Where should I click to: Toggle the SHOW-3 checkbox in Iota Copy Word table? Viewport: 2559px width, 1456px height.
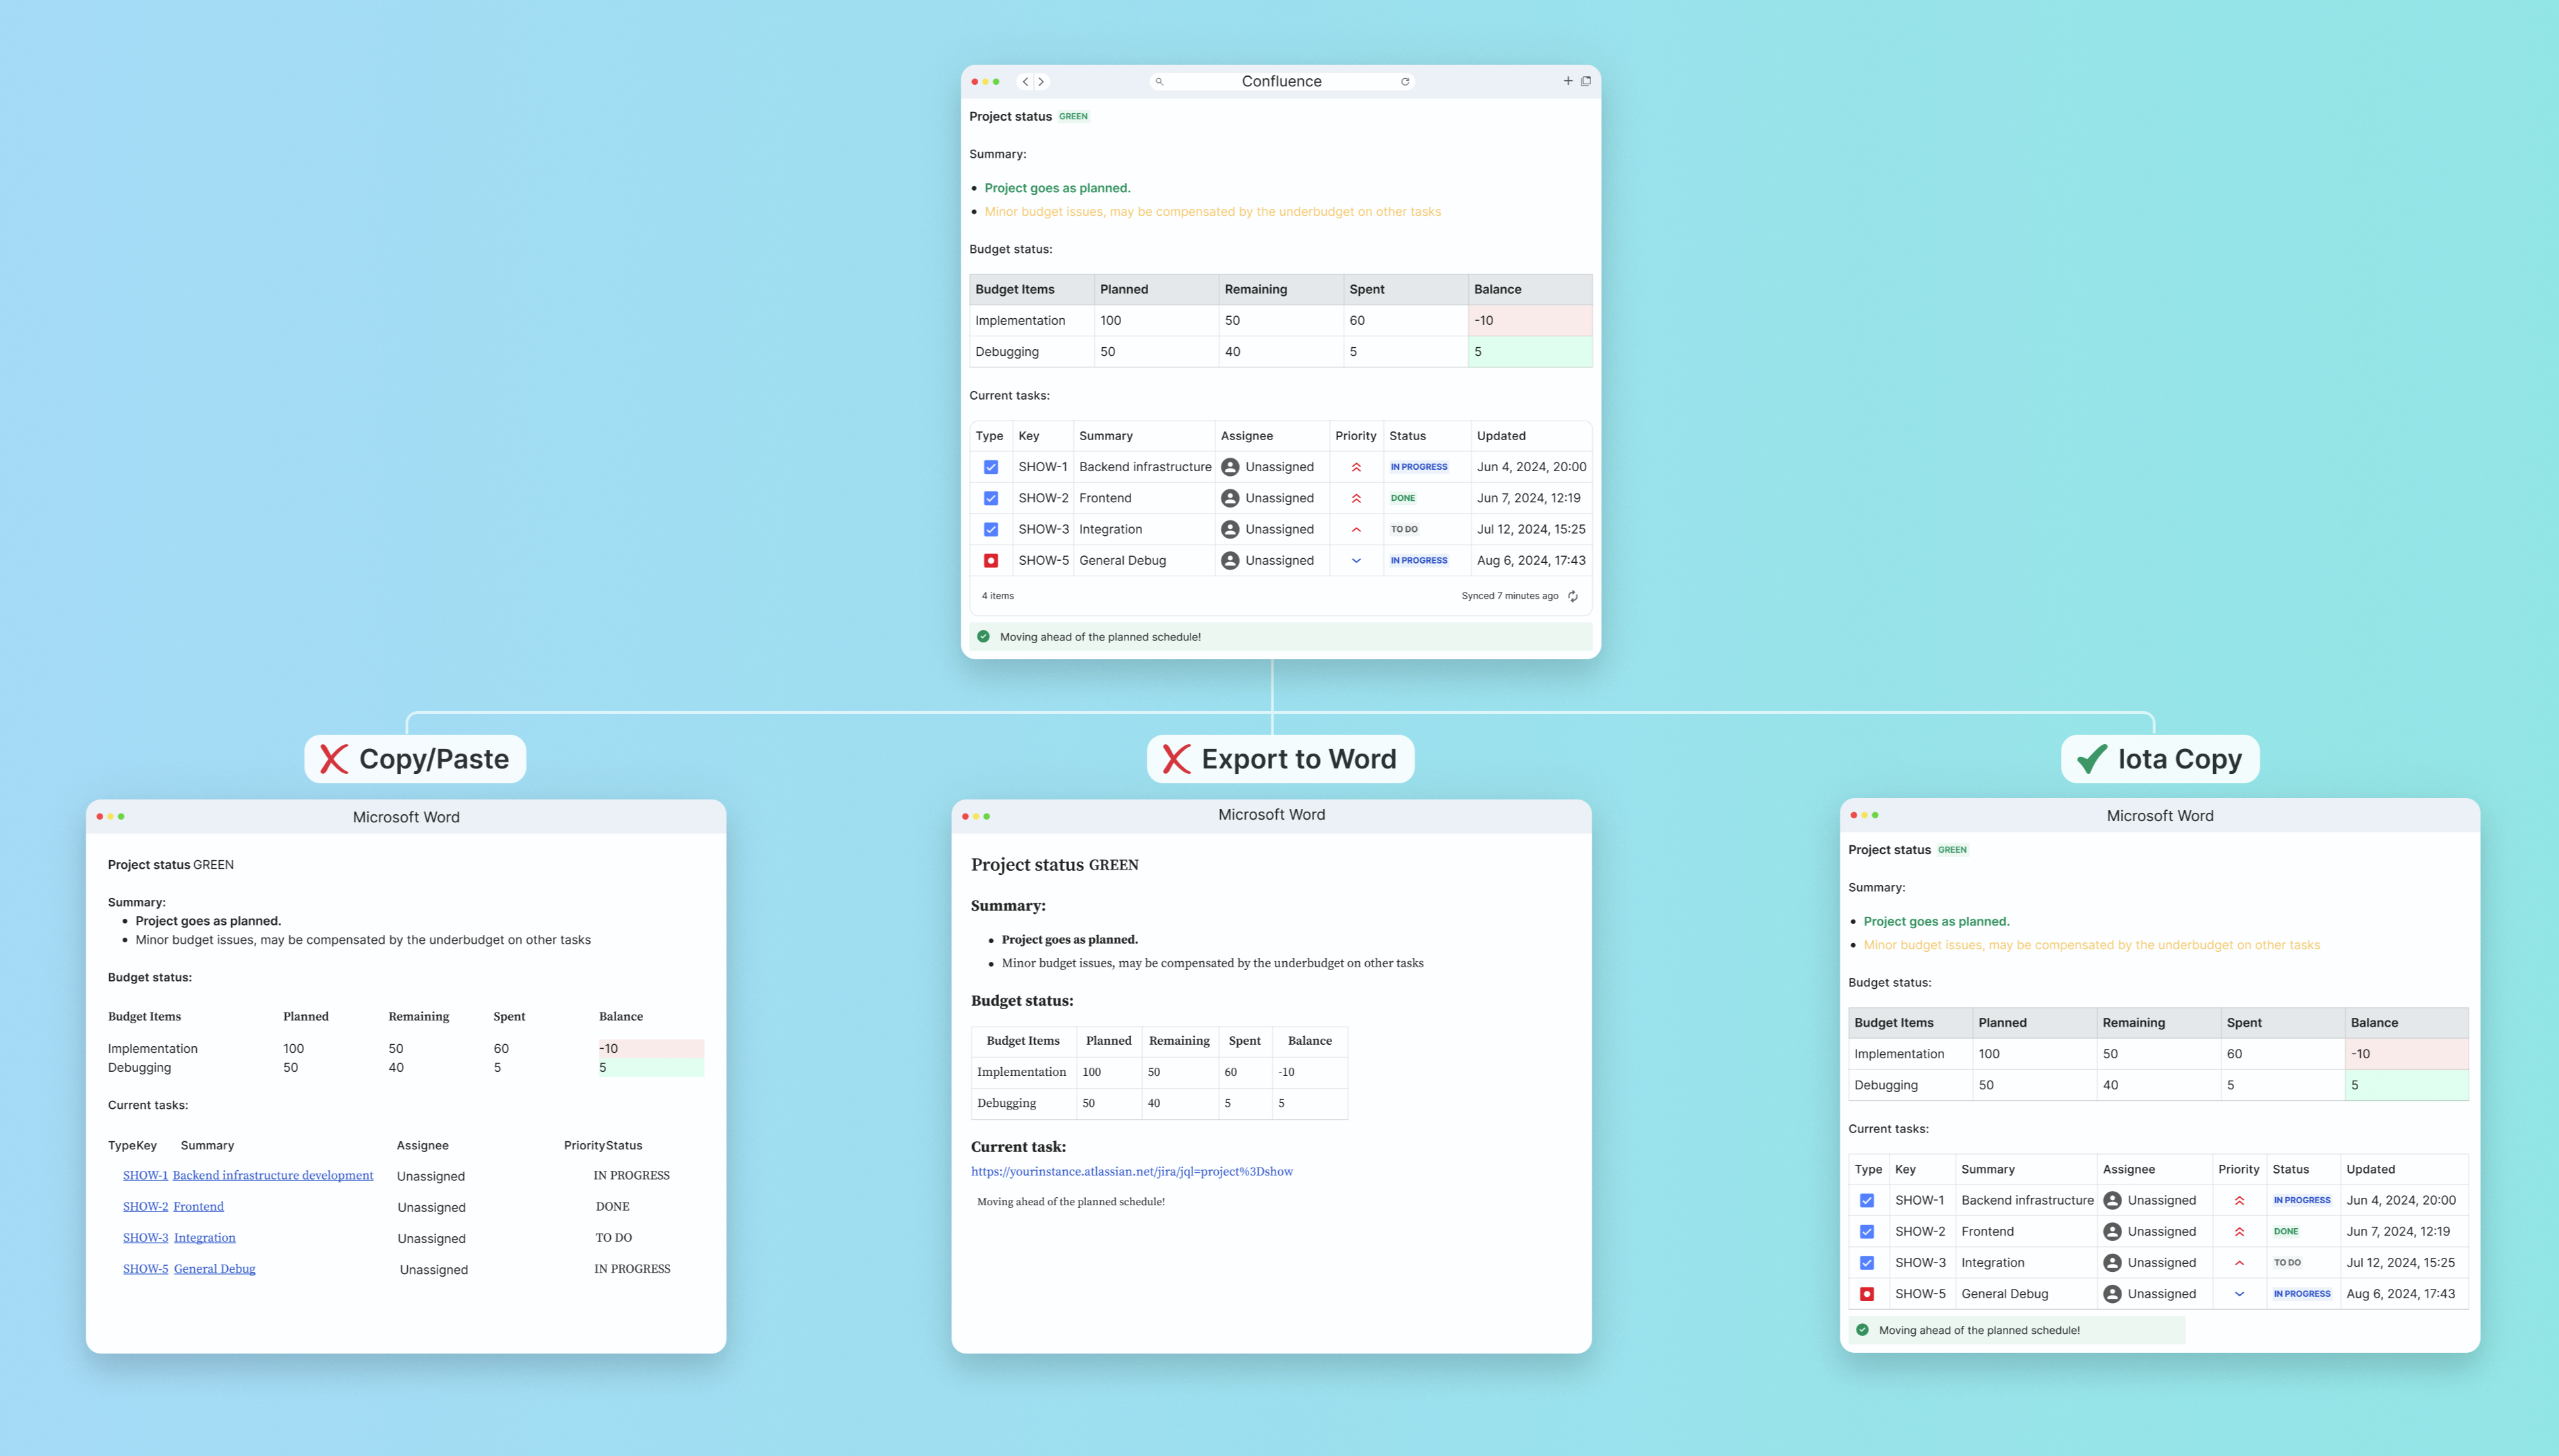1866,1263
